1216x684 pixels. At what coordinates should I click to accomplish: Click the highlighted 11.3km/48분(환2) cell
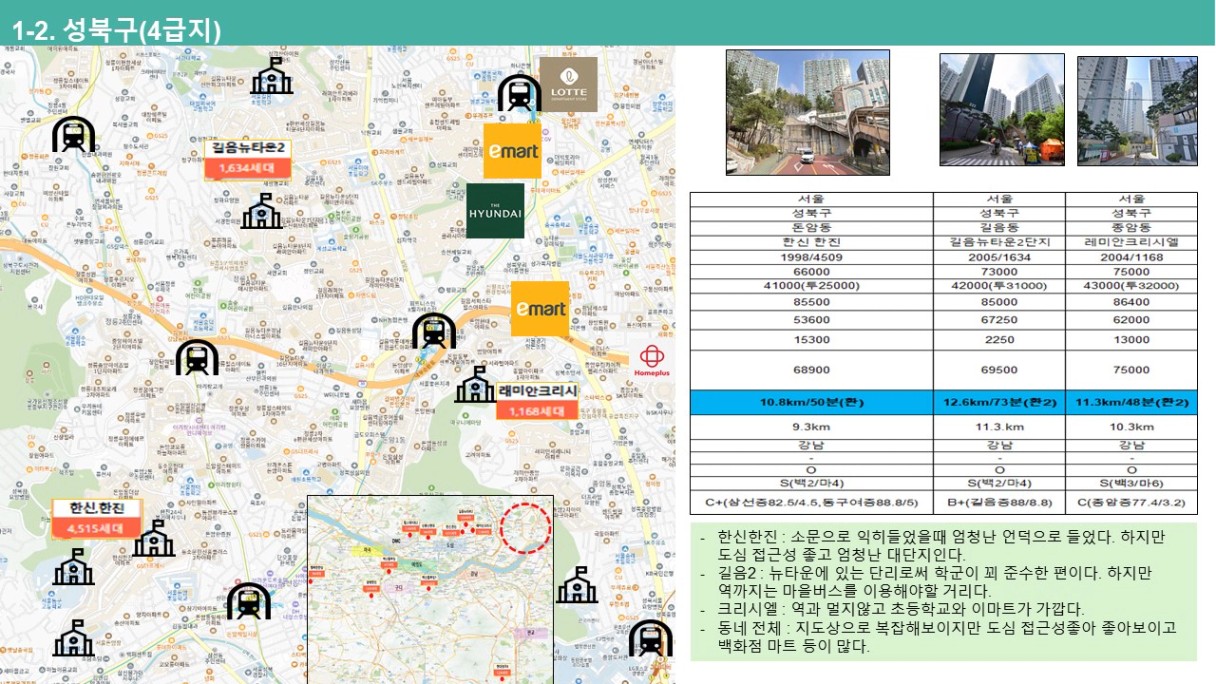[x=1131, y=402]
